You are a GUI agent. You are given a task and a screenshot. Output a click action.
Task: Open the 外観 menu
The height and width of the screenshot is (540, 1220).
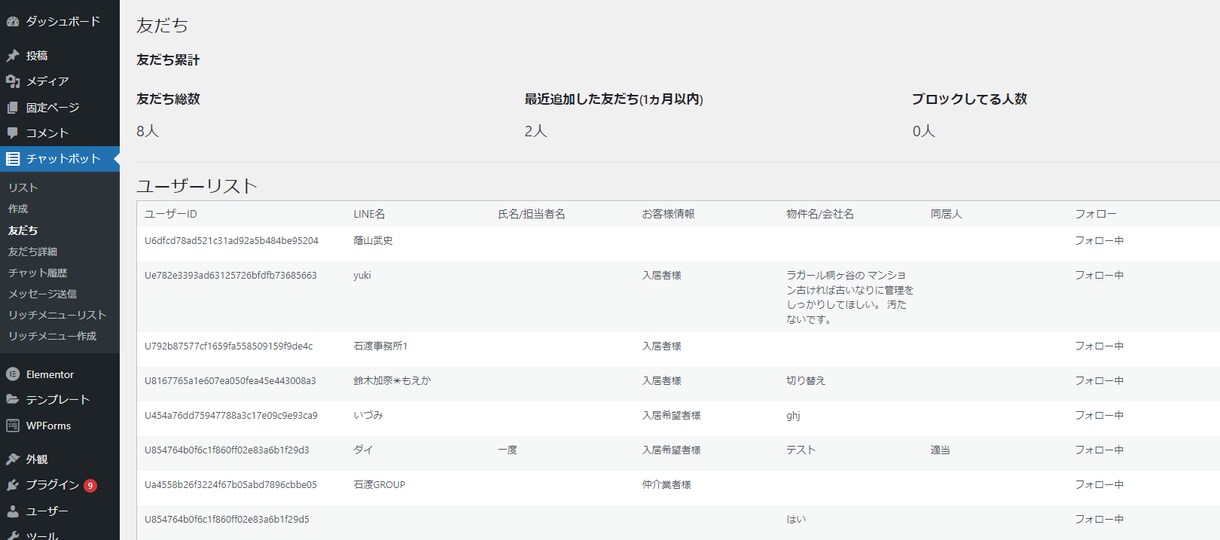point(37,460)
